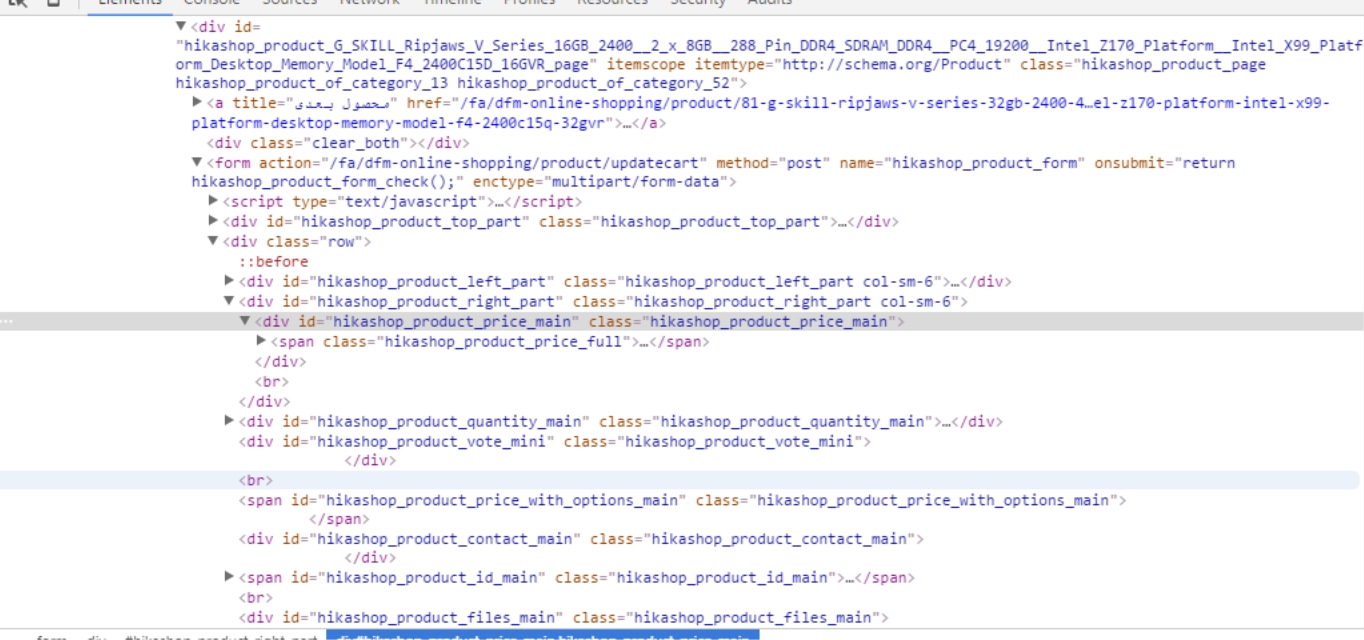The width and height of the screenshot is (1364, 640).
Task: Click the "hikashop_product_left_part col-sm-6" class value
Action: click(x=781, y=282)
